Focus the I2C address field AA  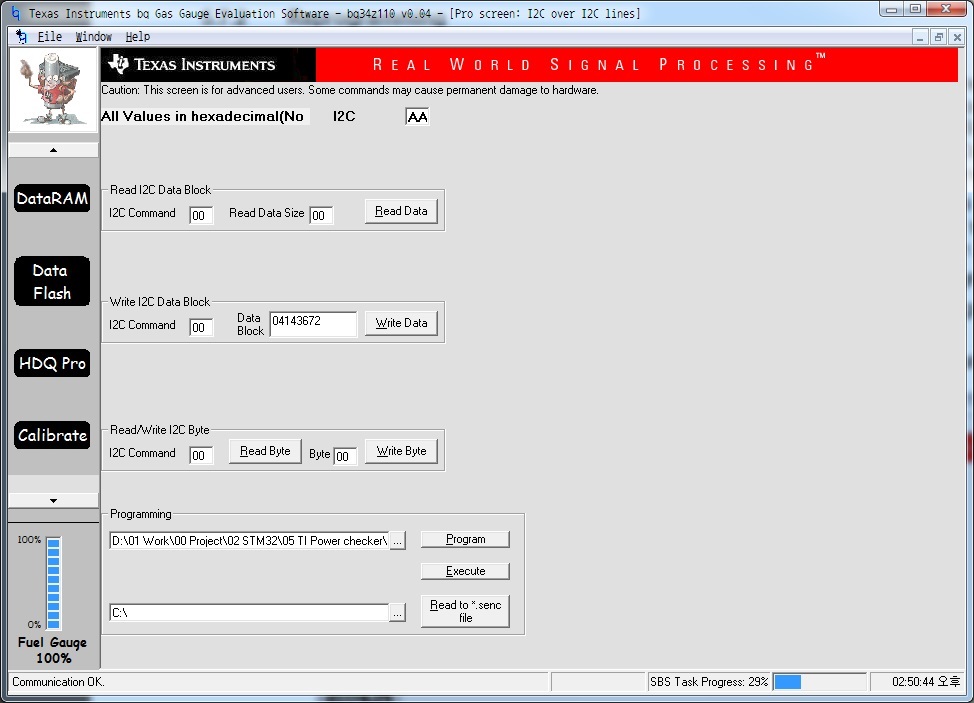pyautogui.click(x=417, y=117)
